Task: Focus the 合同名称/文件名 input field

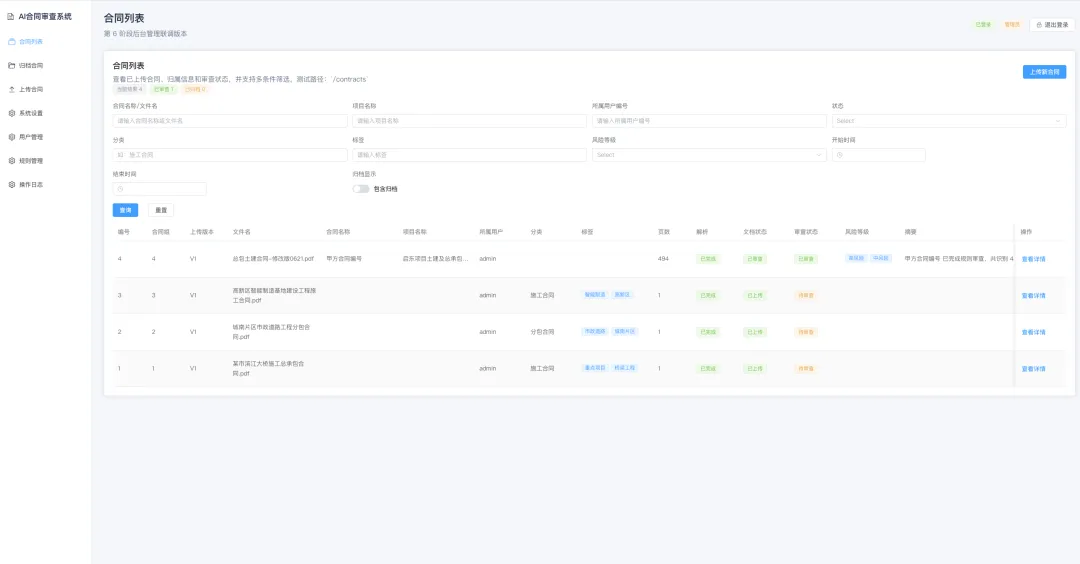Action: (x=230, y=121)
